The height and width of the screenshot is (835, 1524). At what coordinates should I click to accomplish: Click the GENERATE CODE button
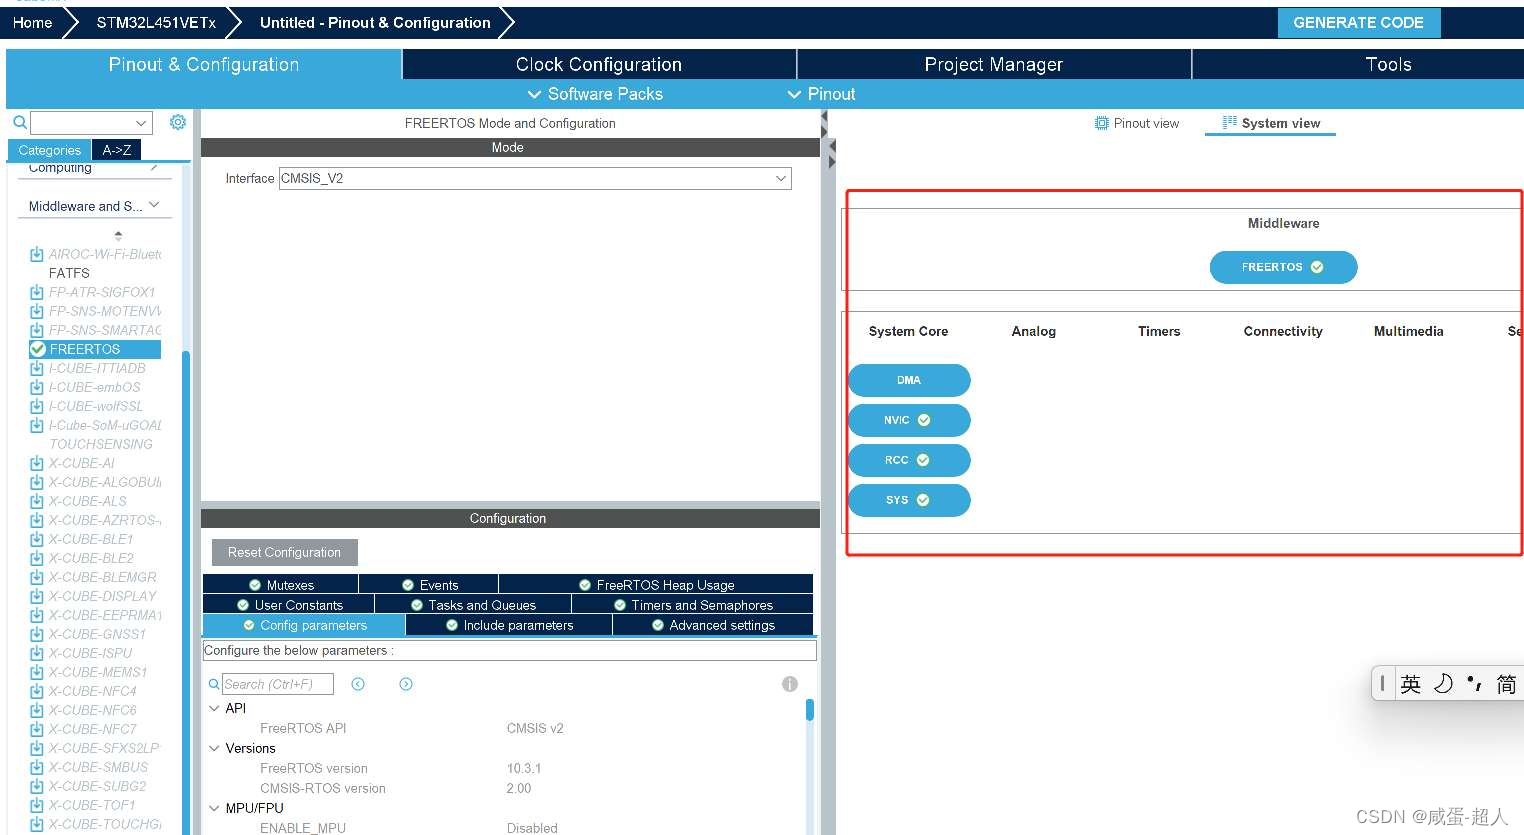(x=1359, y=22)
